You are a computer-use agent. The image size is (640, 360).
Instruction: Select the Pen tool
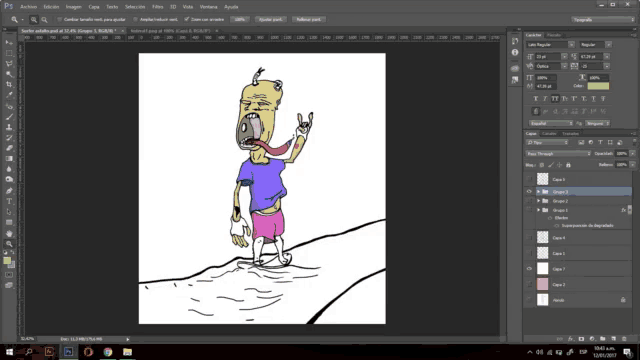[x=9, y=191]
